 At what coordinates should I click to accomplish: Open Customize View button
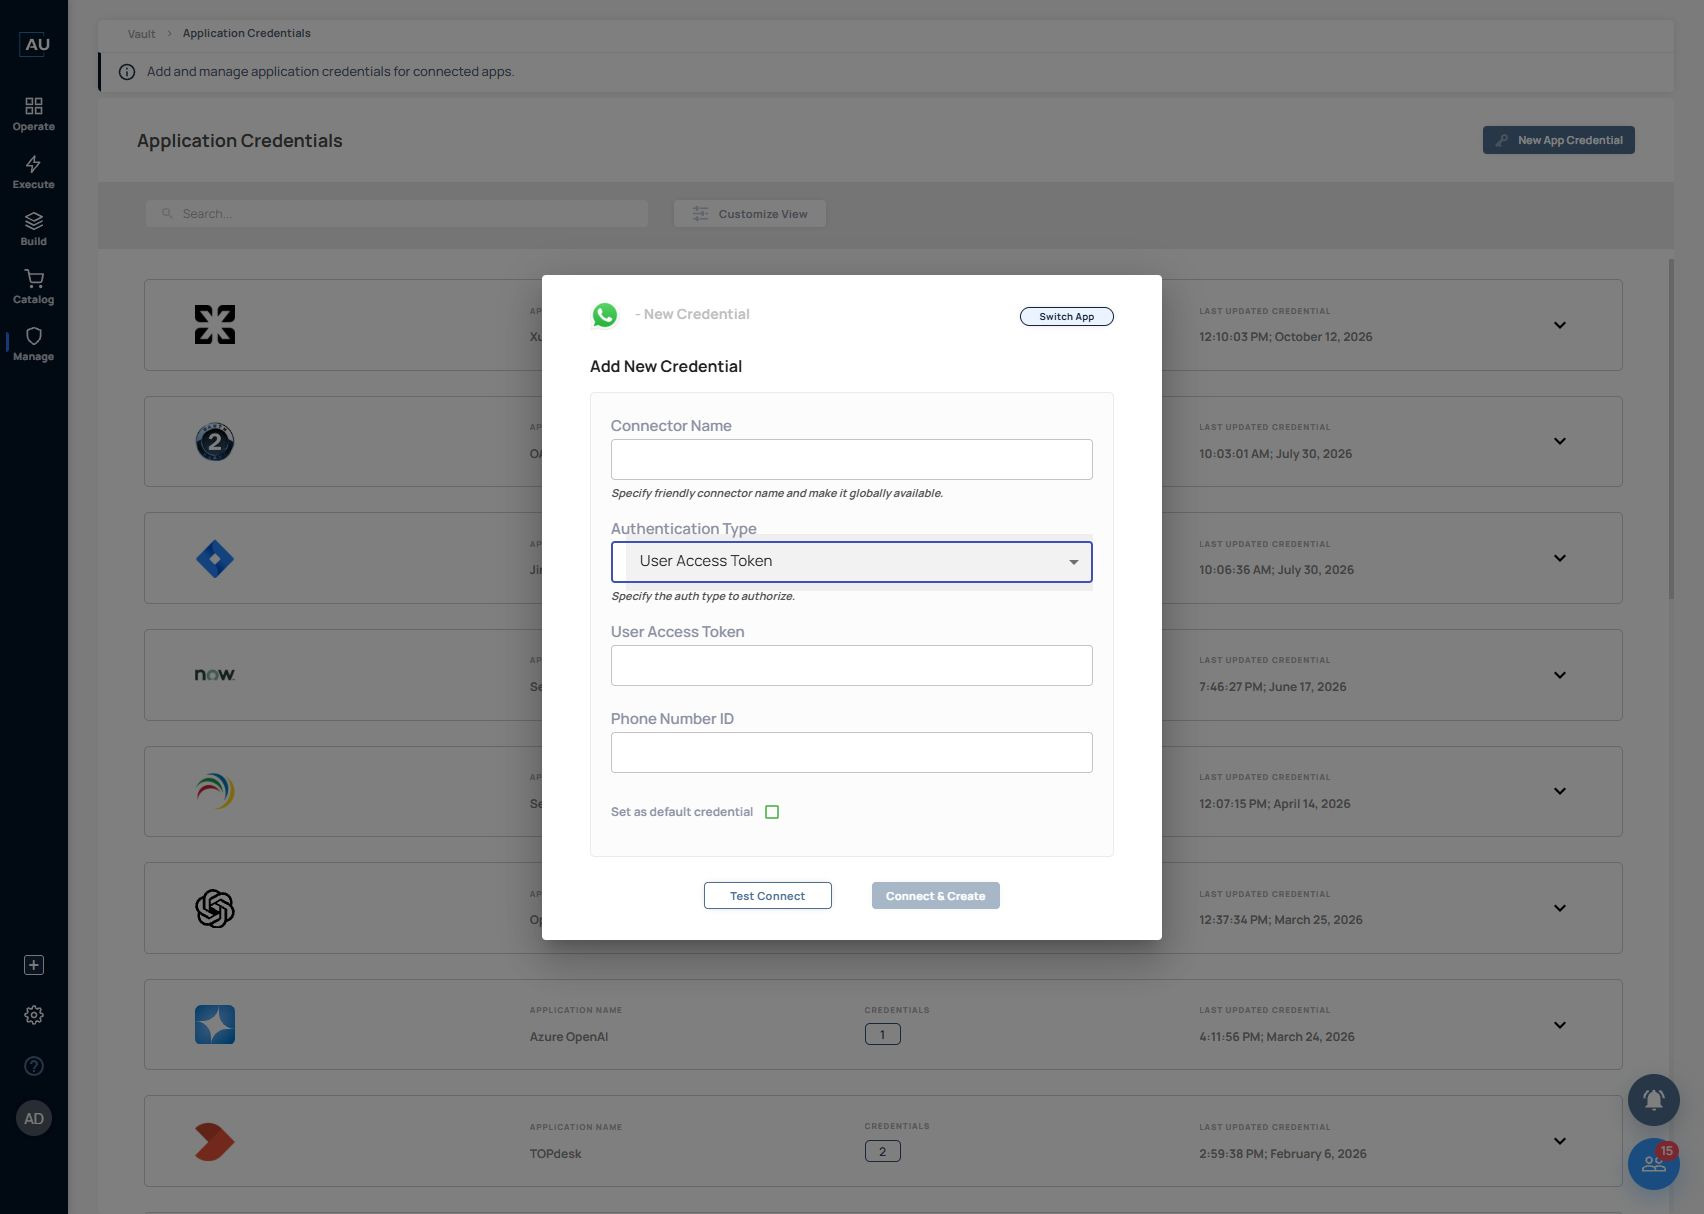pyautogui.click(x=750, y=214)
